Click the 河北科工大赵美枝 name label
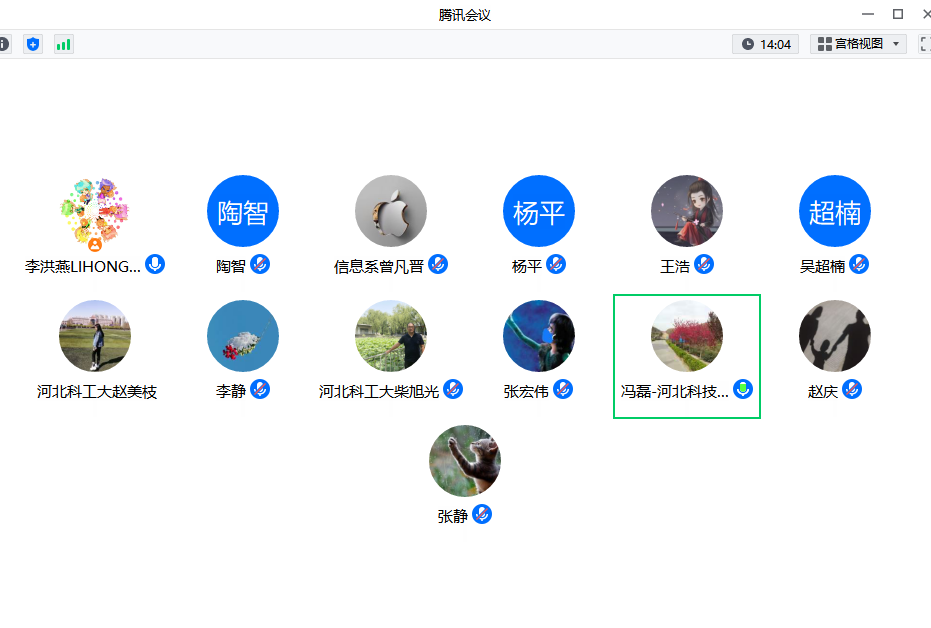The height and width of the screenshot is (628, 931). click(x=97, y=392)
